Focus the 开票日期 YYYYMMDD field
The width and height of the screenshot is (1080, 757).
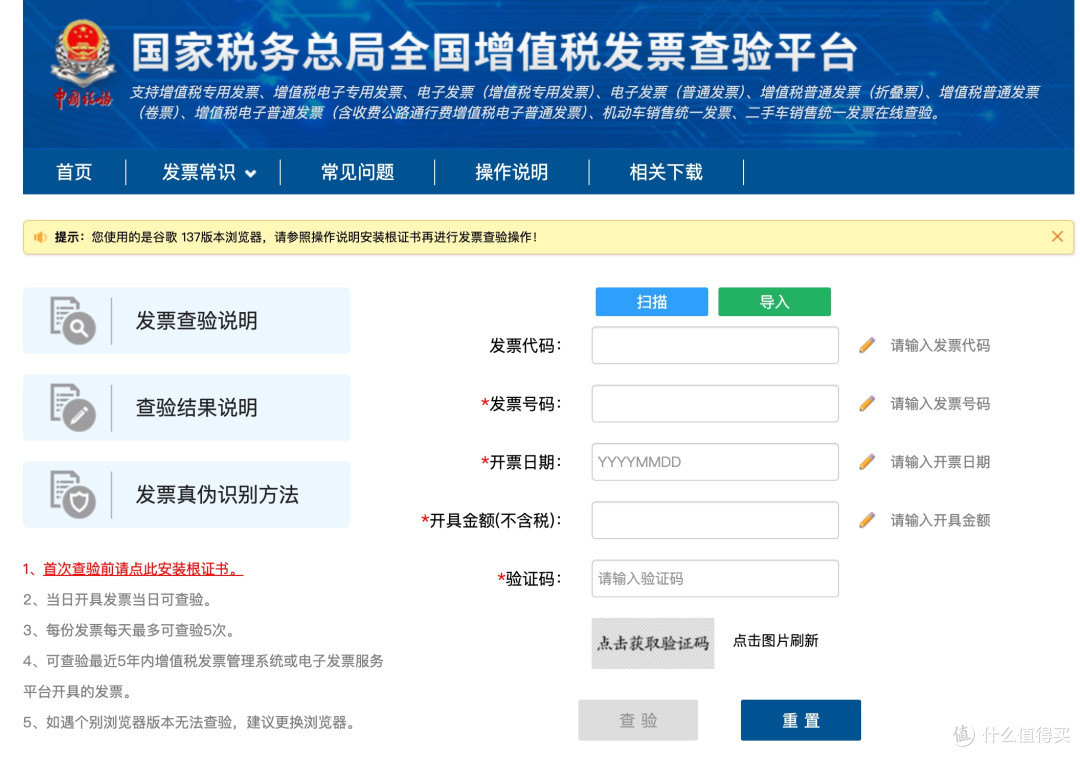(x=715, y=462)
